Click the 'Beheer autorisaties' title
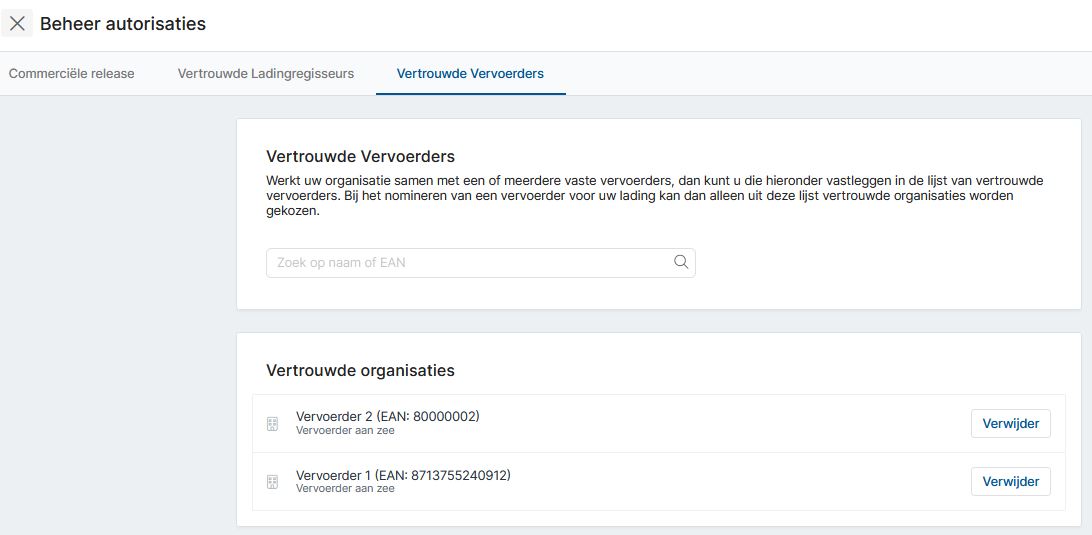Viewport: 1092px width, 535px height. 123,24
